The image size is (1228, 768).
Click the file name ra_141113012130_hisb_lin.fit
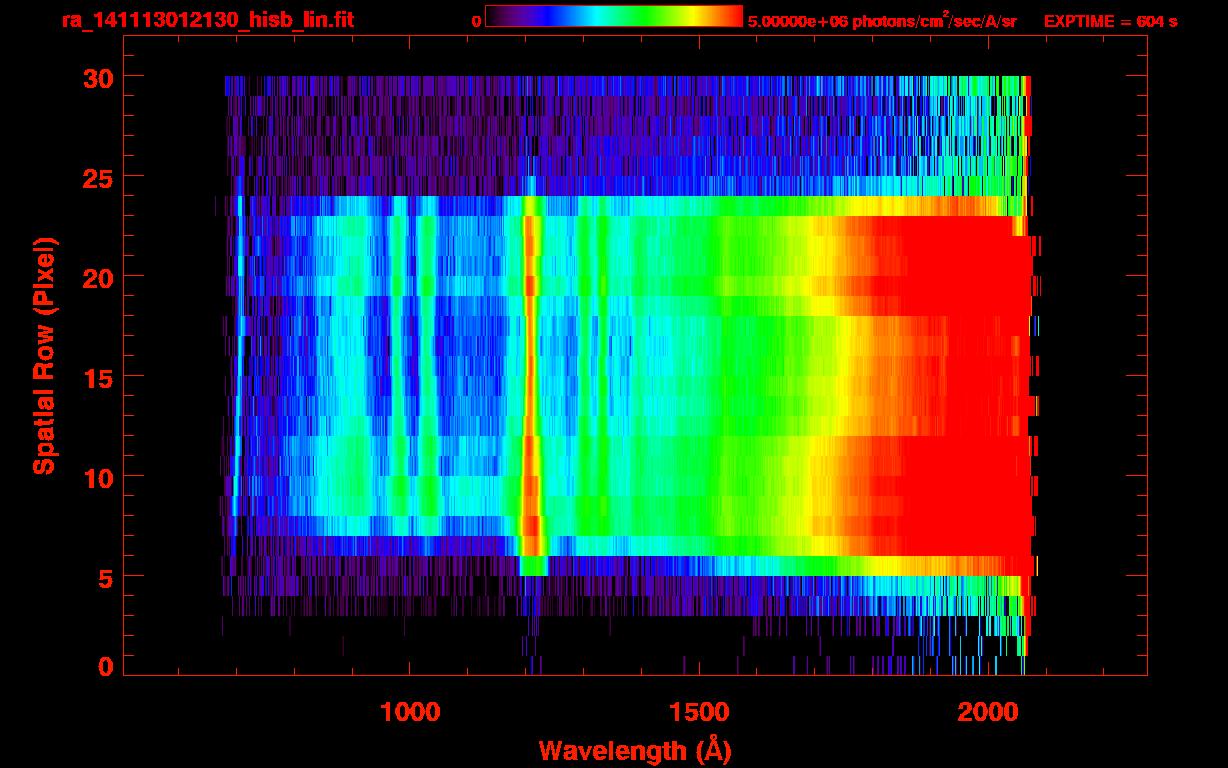point(207,20)
